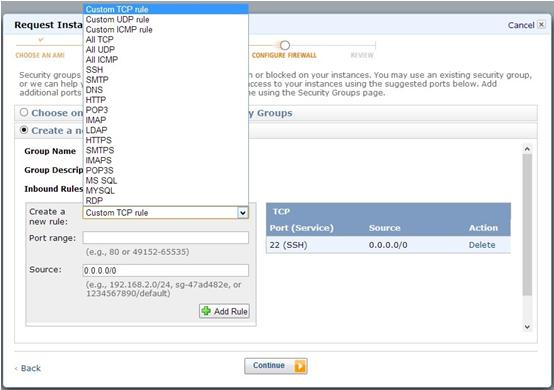This screenshot has width=554, height=390.
Task: Select All TCP from the list
Action: pos(166,40)
